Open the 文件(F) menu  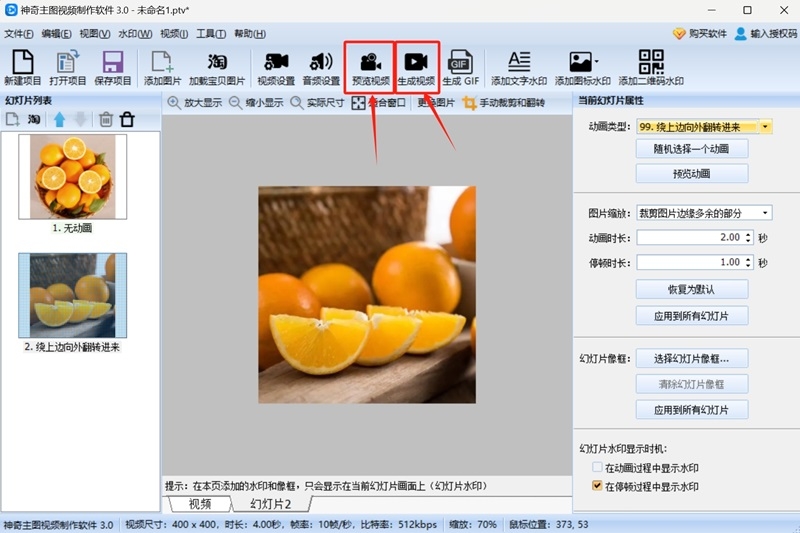click(19, 34)
